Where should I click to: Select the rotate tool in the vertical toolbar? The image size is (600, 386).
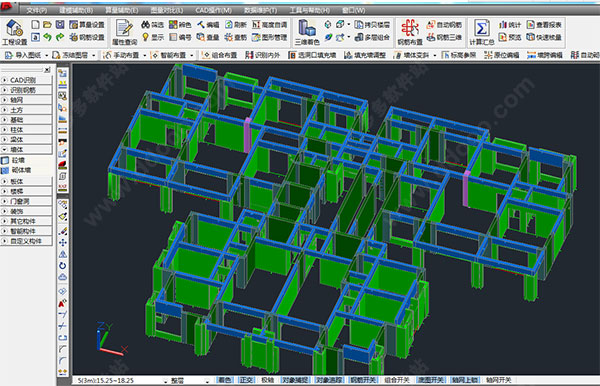[x=63, y=265]
